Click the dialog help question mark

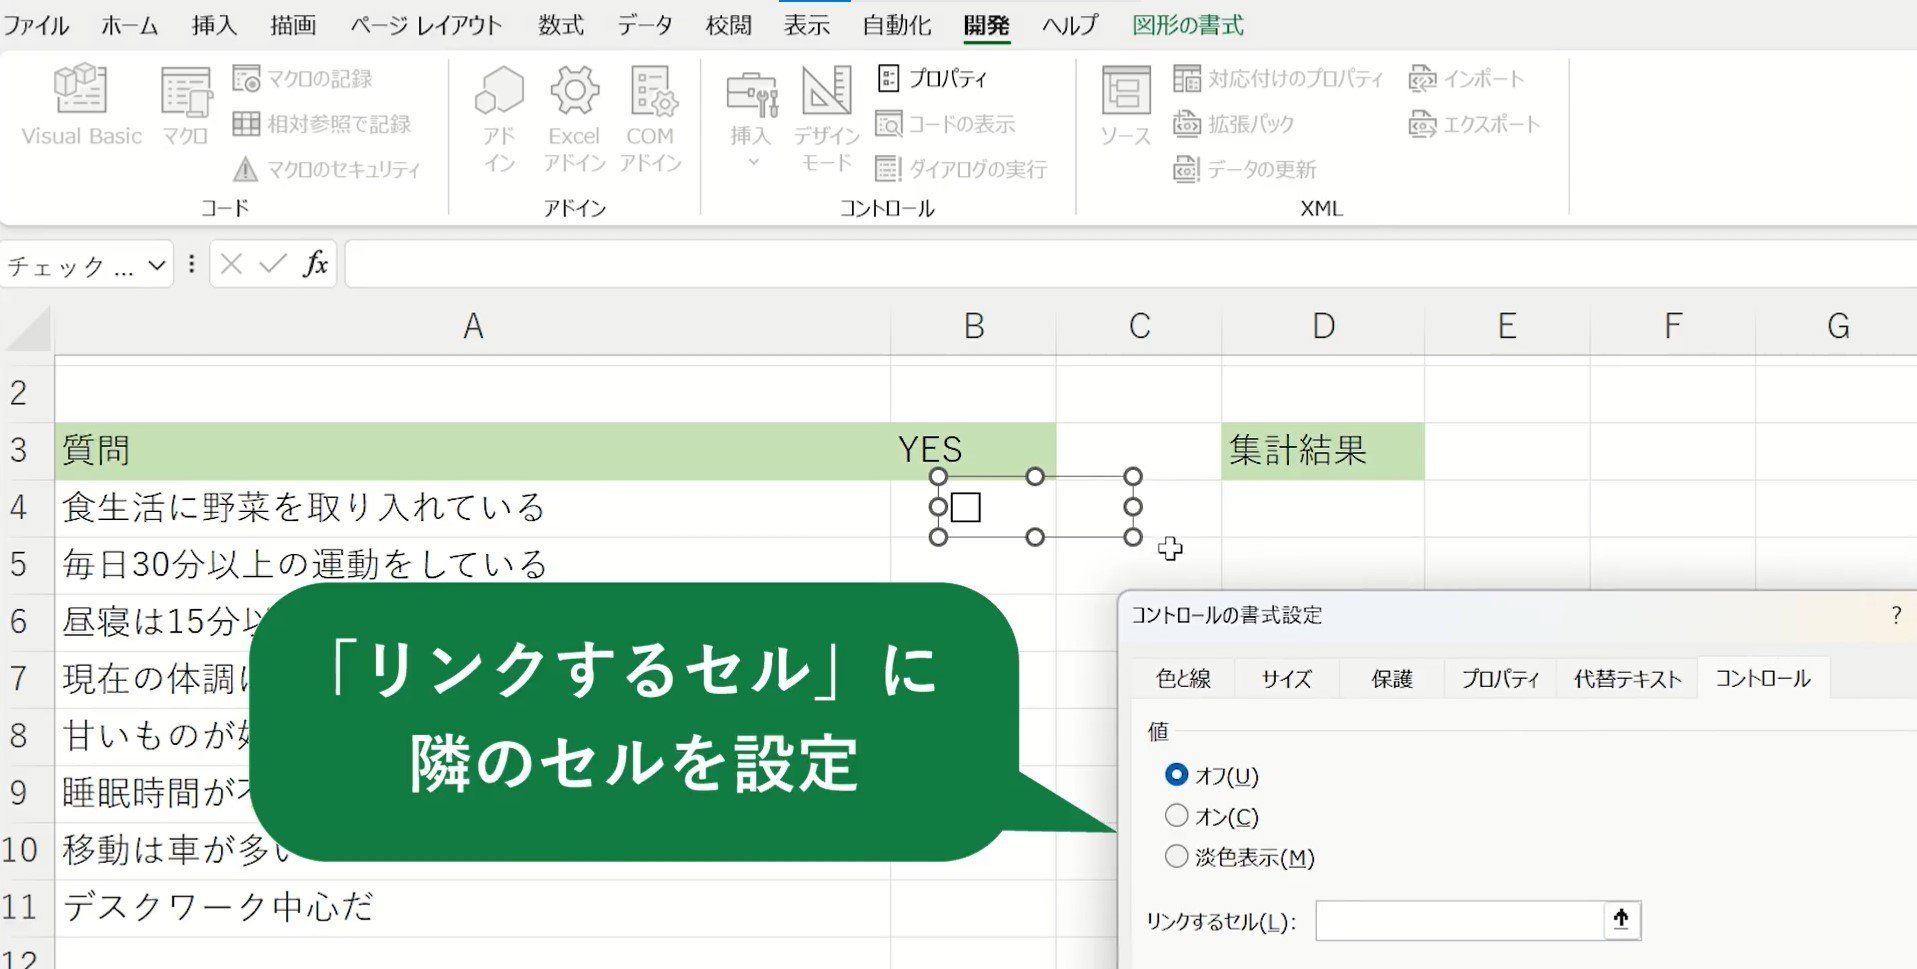1896,615
